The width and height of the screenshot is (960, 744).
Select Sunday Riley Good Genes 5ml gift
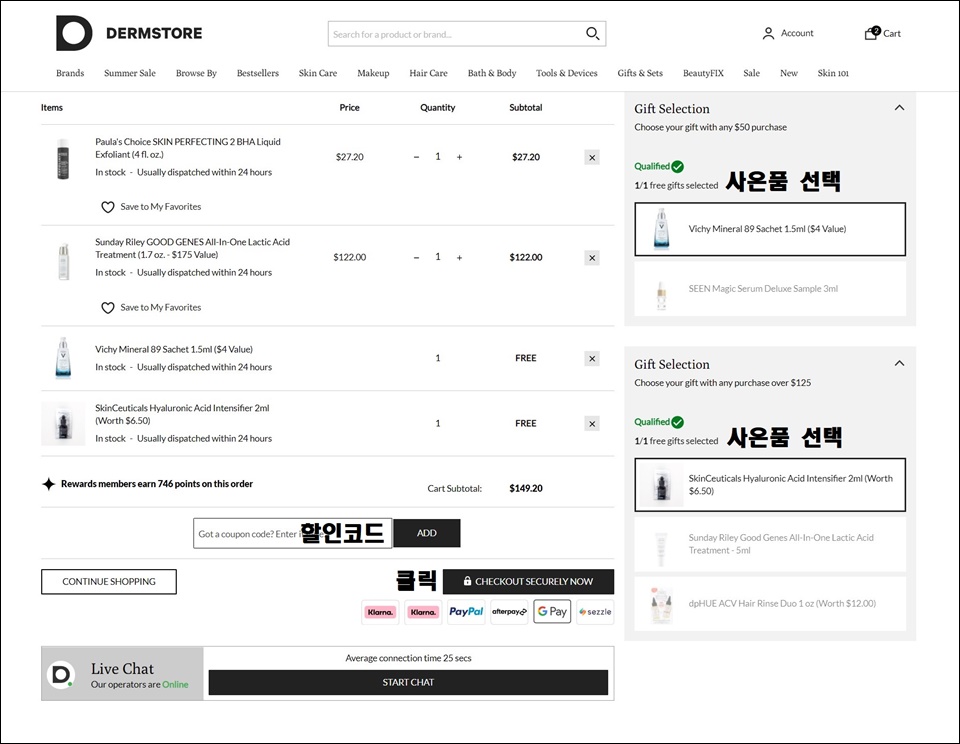coord(770,544)
